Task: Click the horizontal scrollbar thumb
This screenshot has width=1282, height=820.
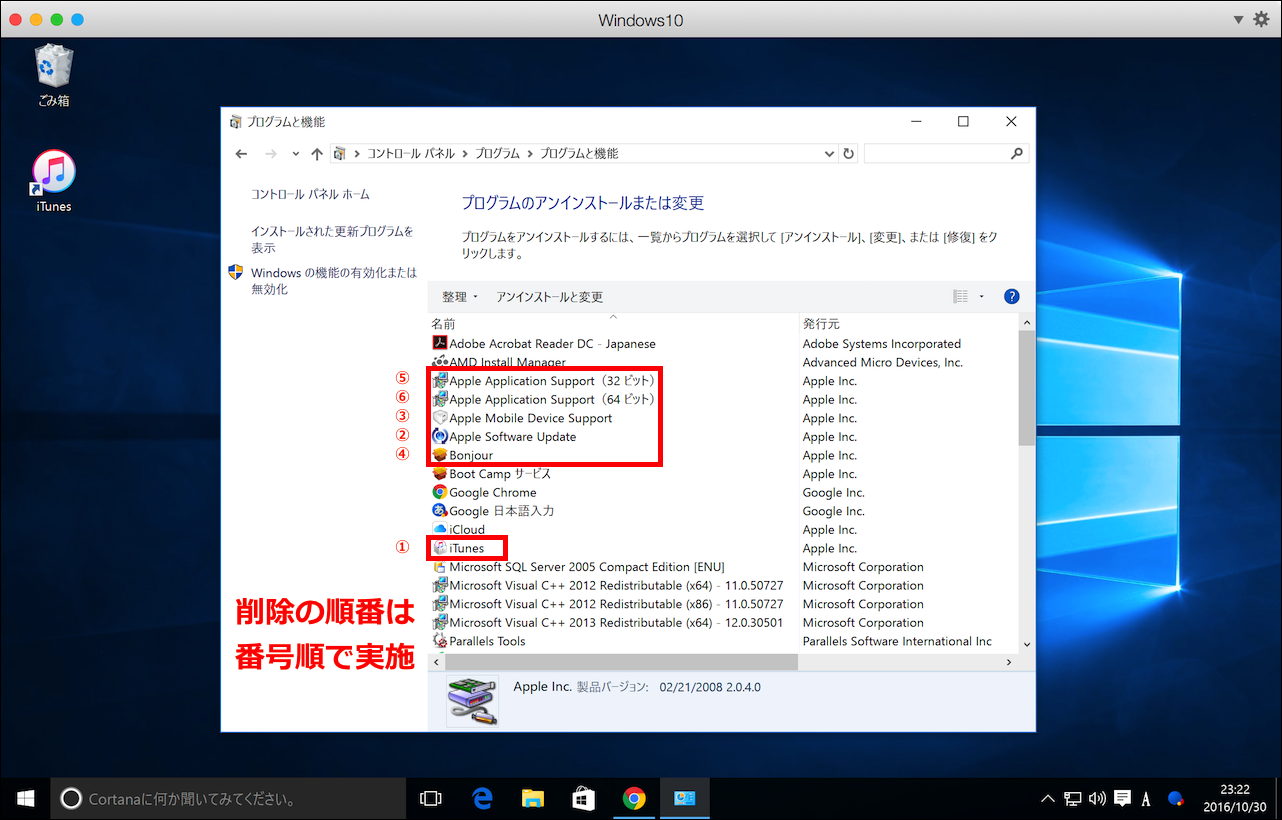Action: coord(621,662)
